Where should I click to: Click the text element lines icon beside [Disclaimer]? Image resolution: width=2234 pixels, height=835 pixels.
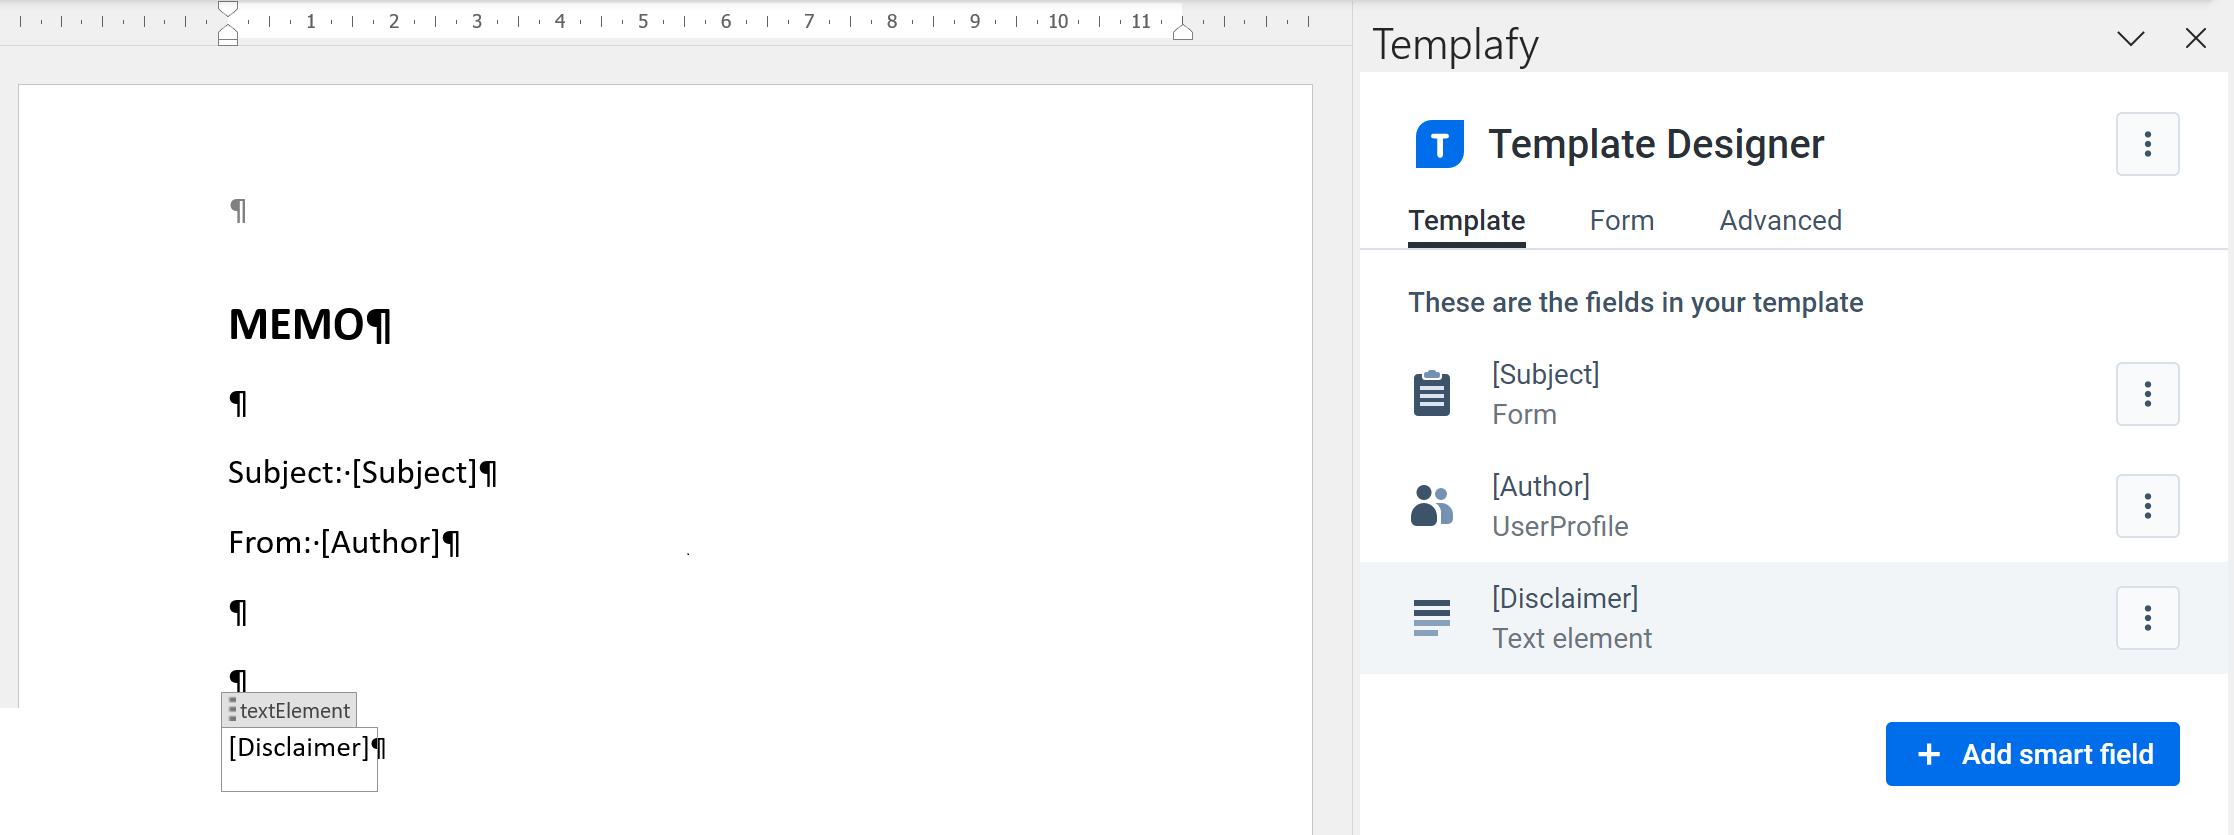(x=1431, y=618)
